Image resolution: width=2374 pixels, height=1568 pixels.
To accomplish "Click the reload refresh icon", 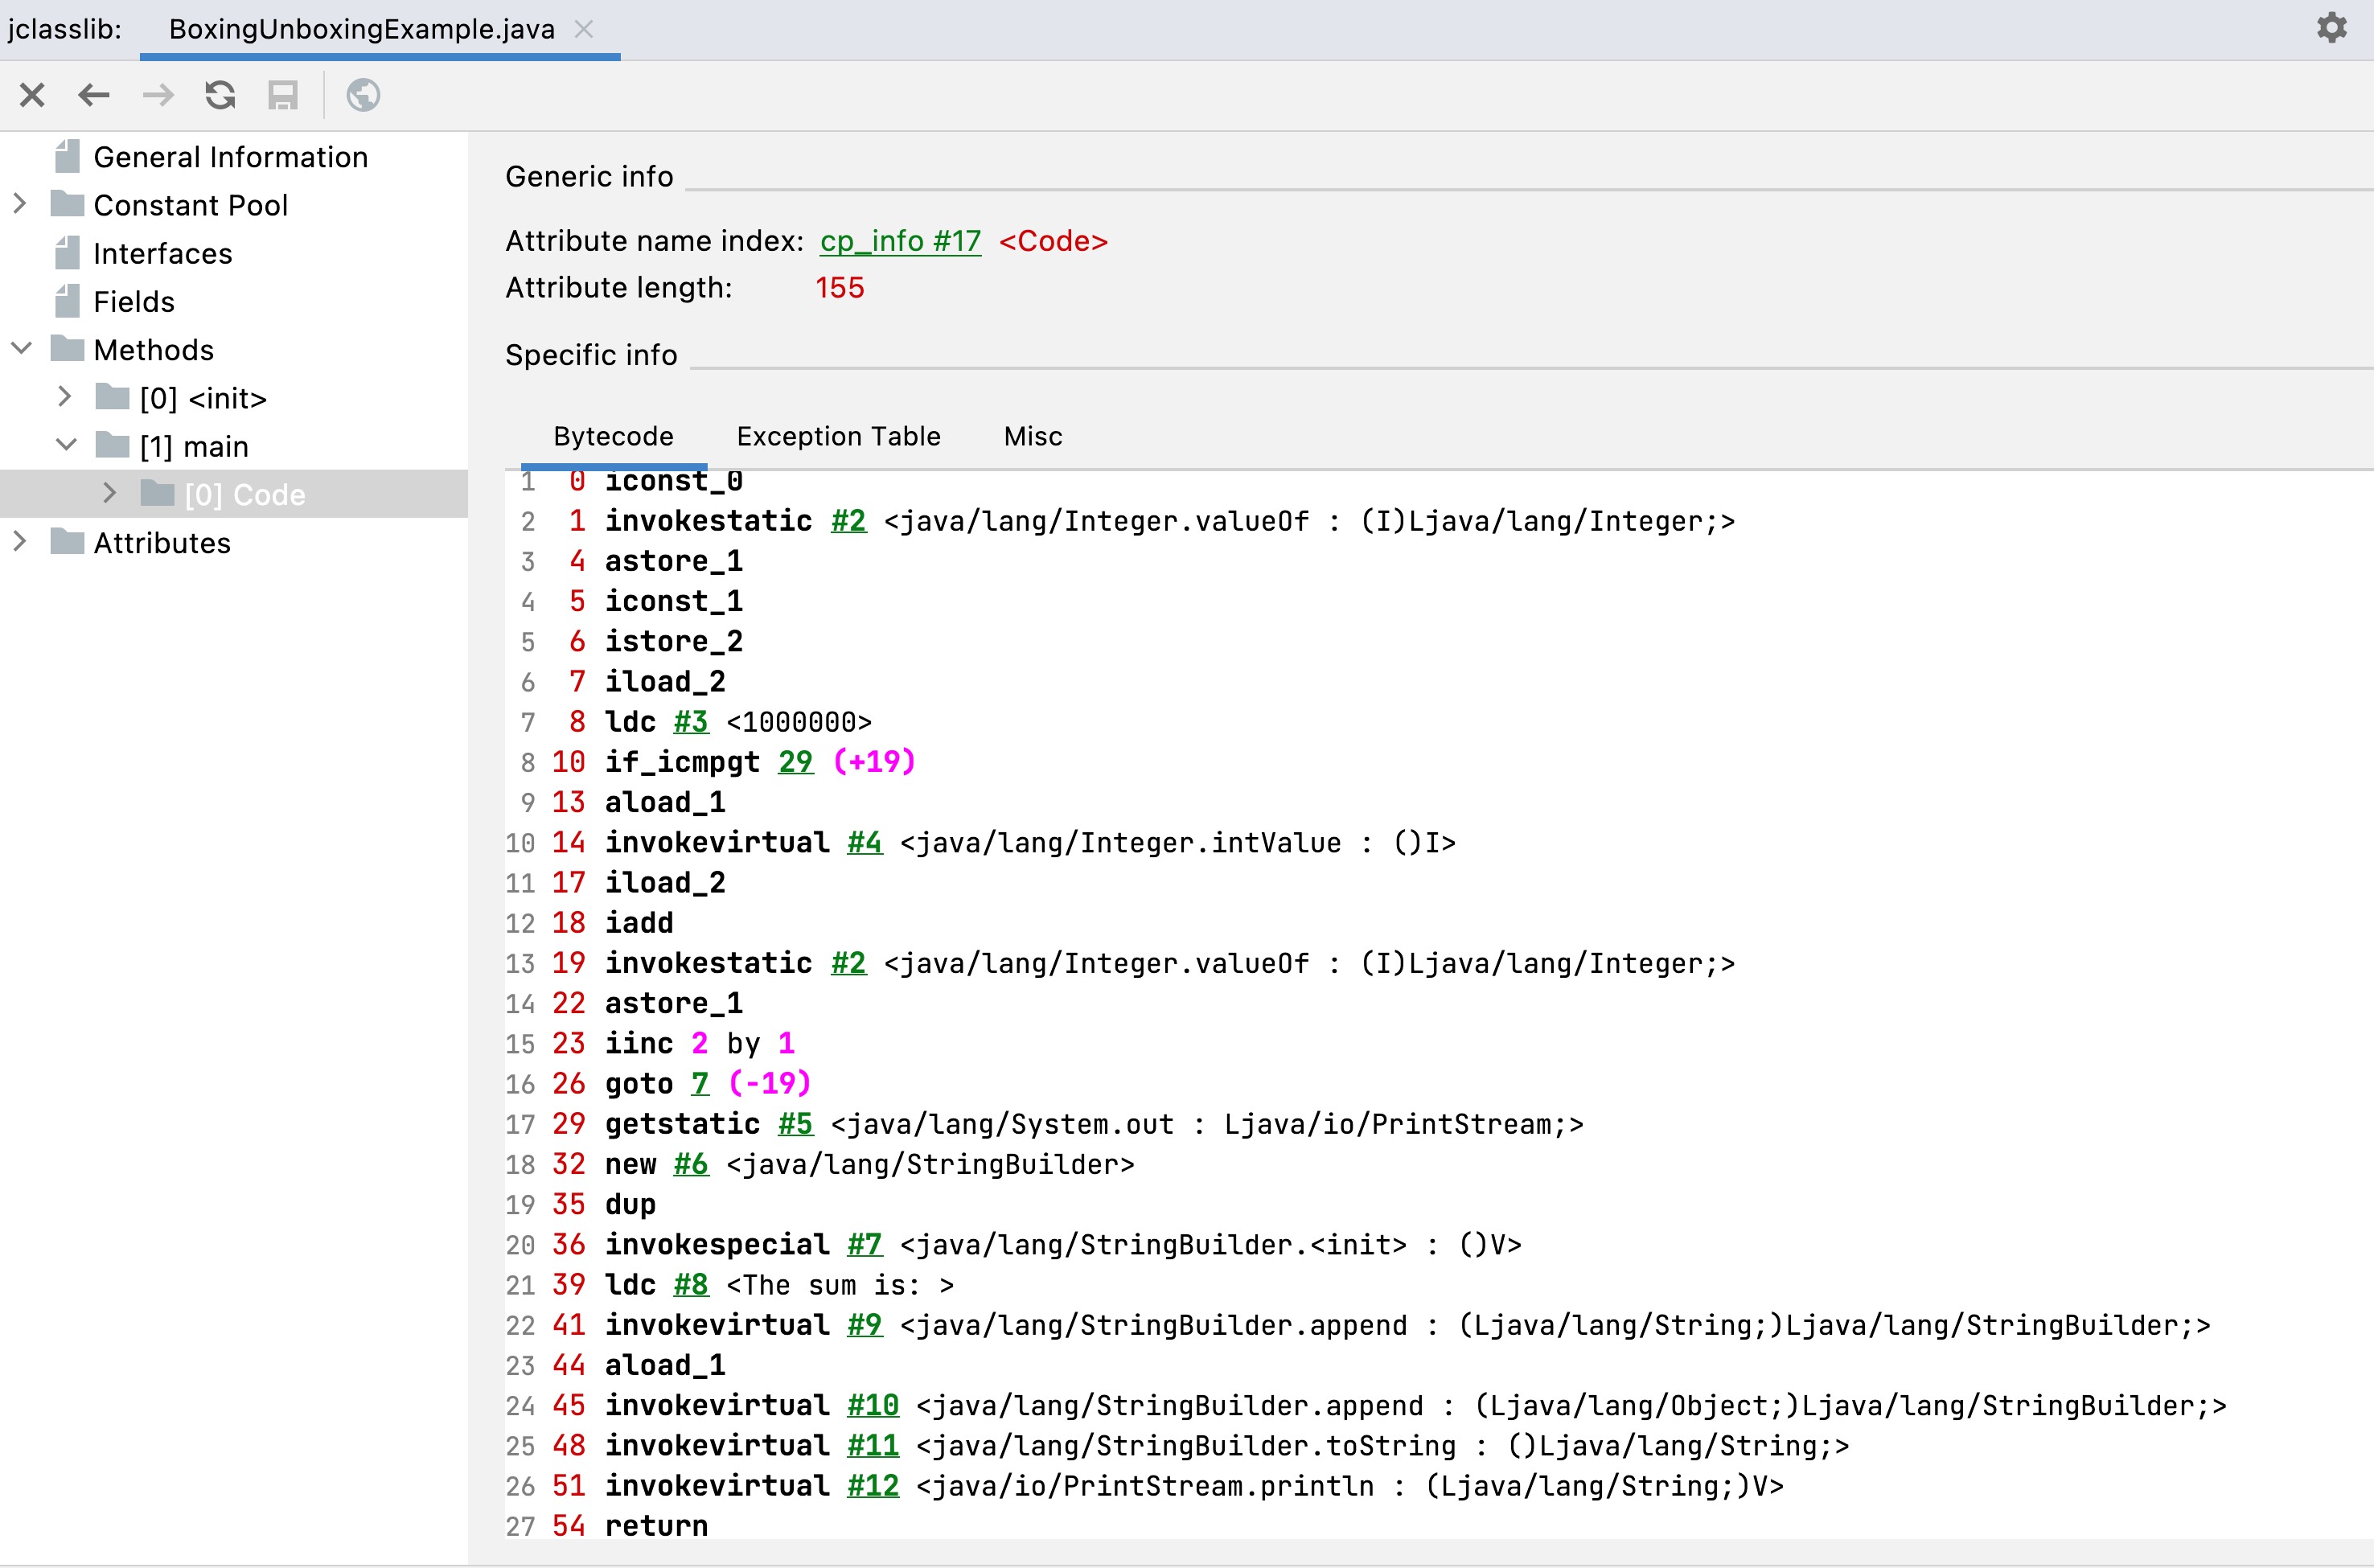I will (220, 95).
